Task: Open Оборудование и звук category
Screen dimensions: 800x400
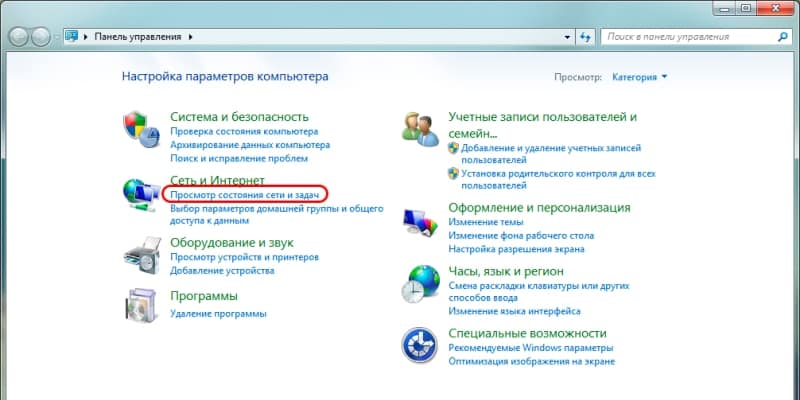Action: pyautogui.click(x=232, y=242)
